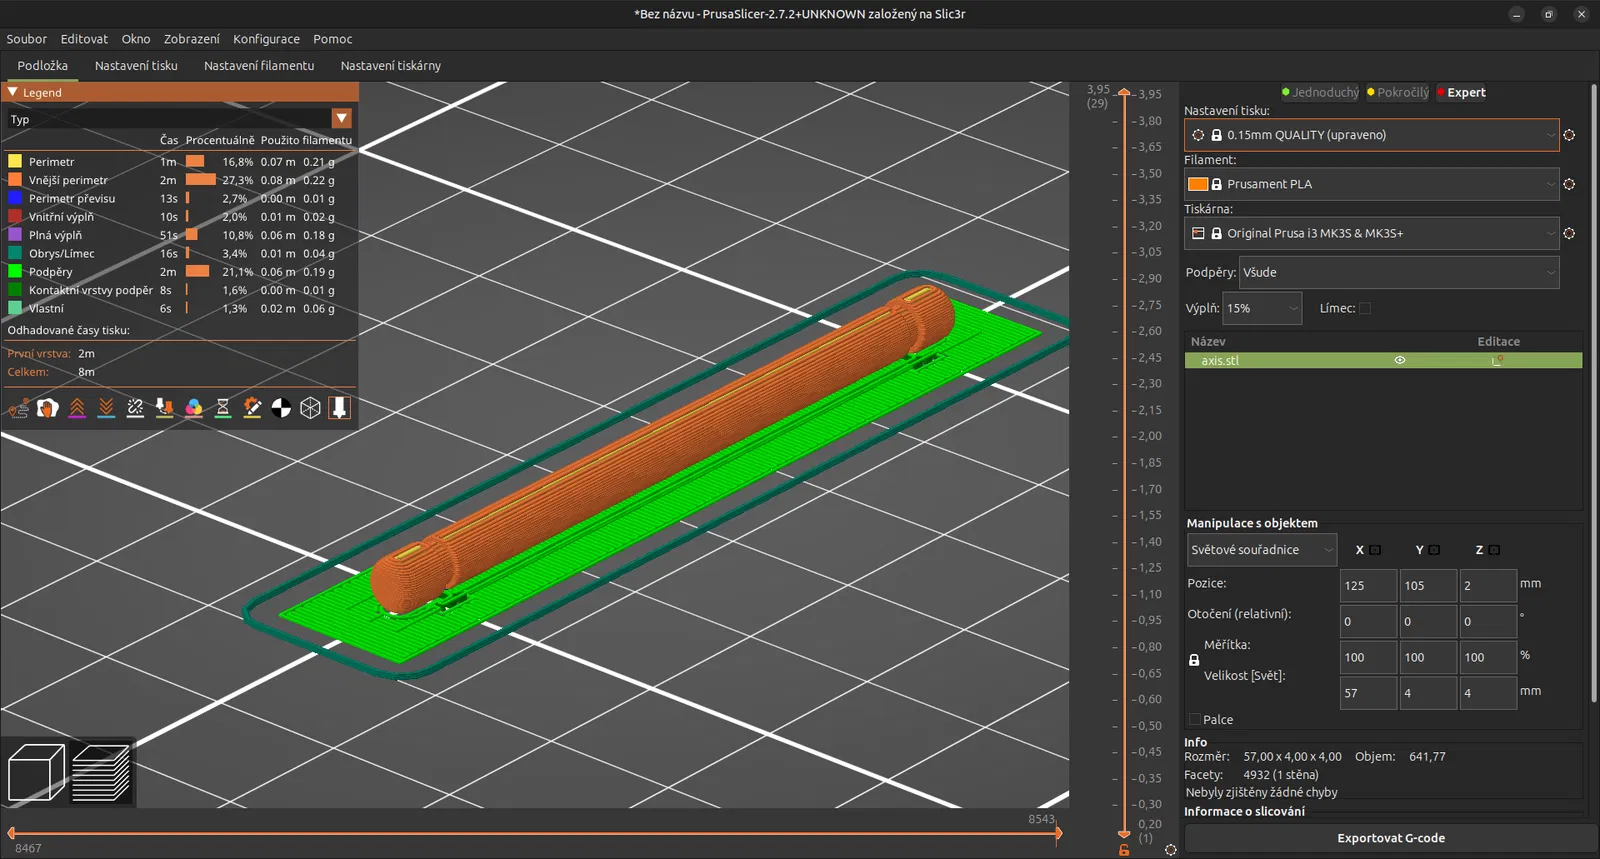Open the Světové souřadnice coordinate dropdown

[1261, 550]
